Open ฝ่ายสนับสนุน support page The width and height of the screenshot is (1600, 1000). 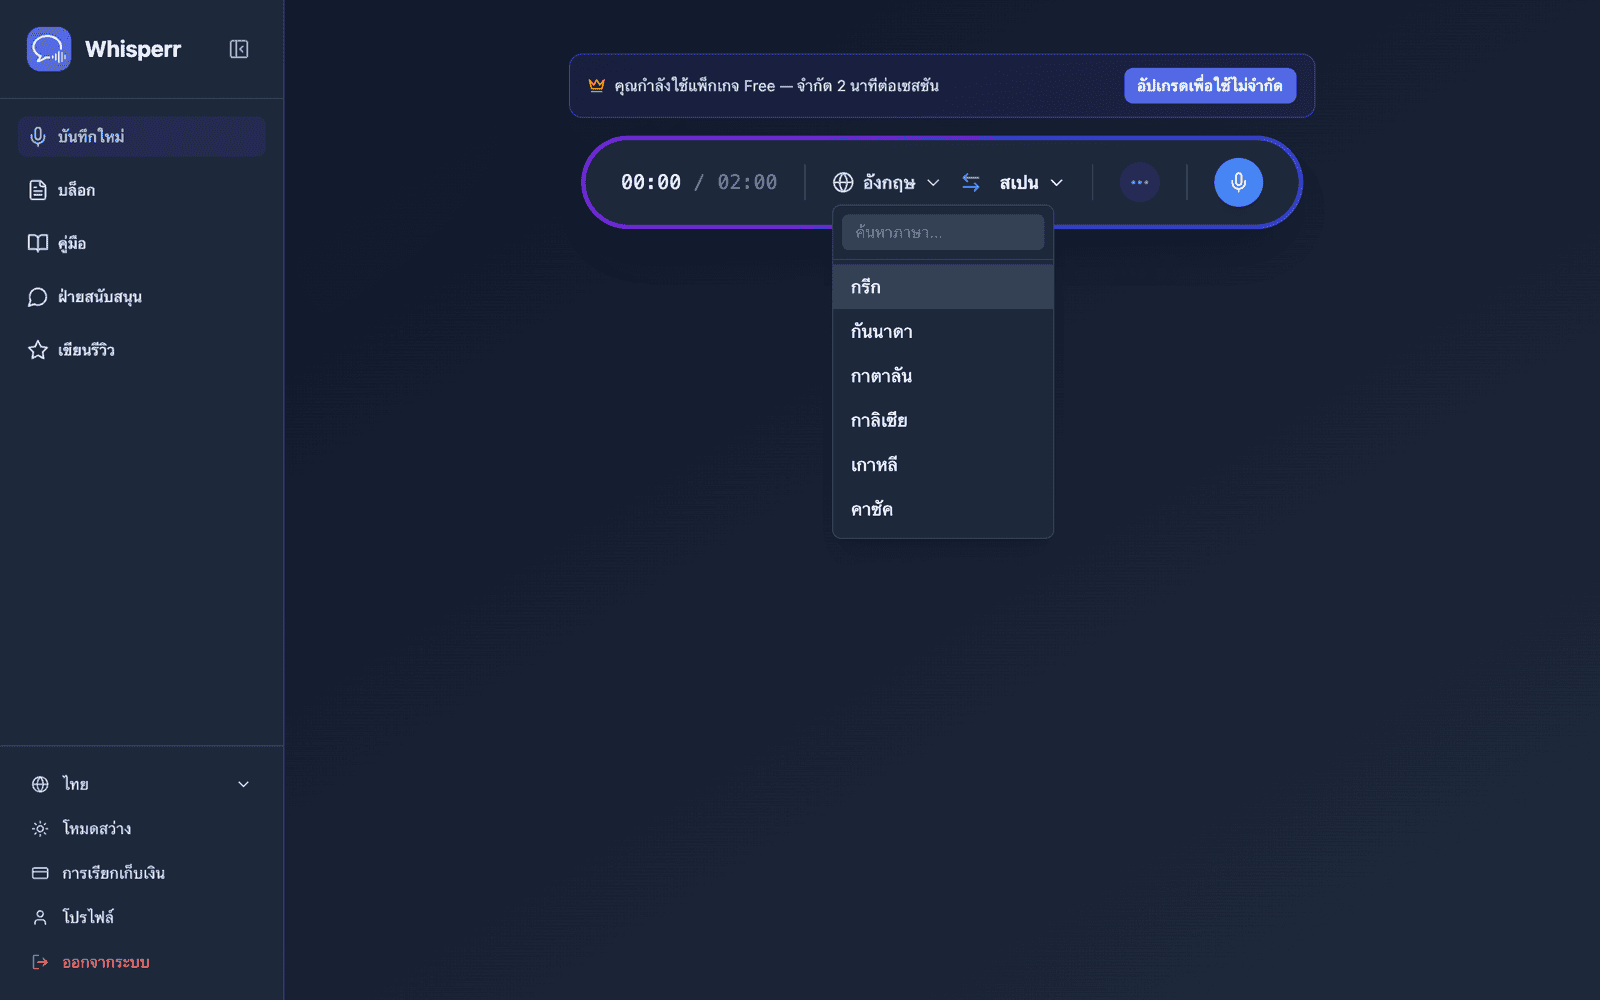(x=141, y=297)
